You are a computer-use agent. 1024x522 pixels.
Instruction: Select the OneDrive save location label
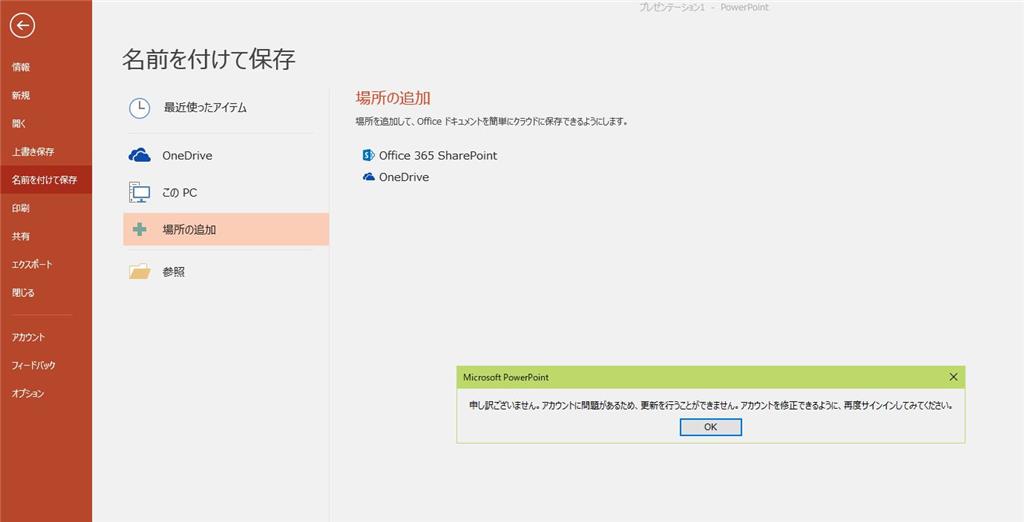click(x=187, y=155)
